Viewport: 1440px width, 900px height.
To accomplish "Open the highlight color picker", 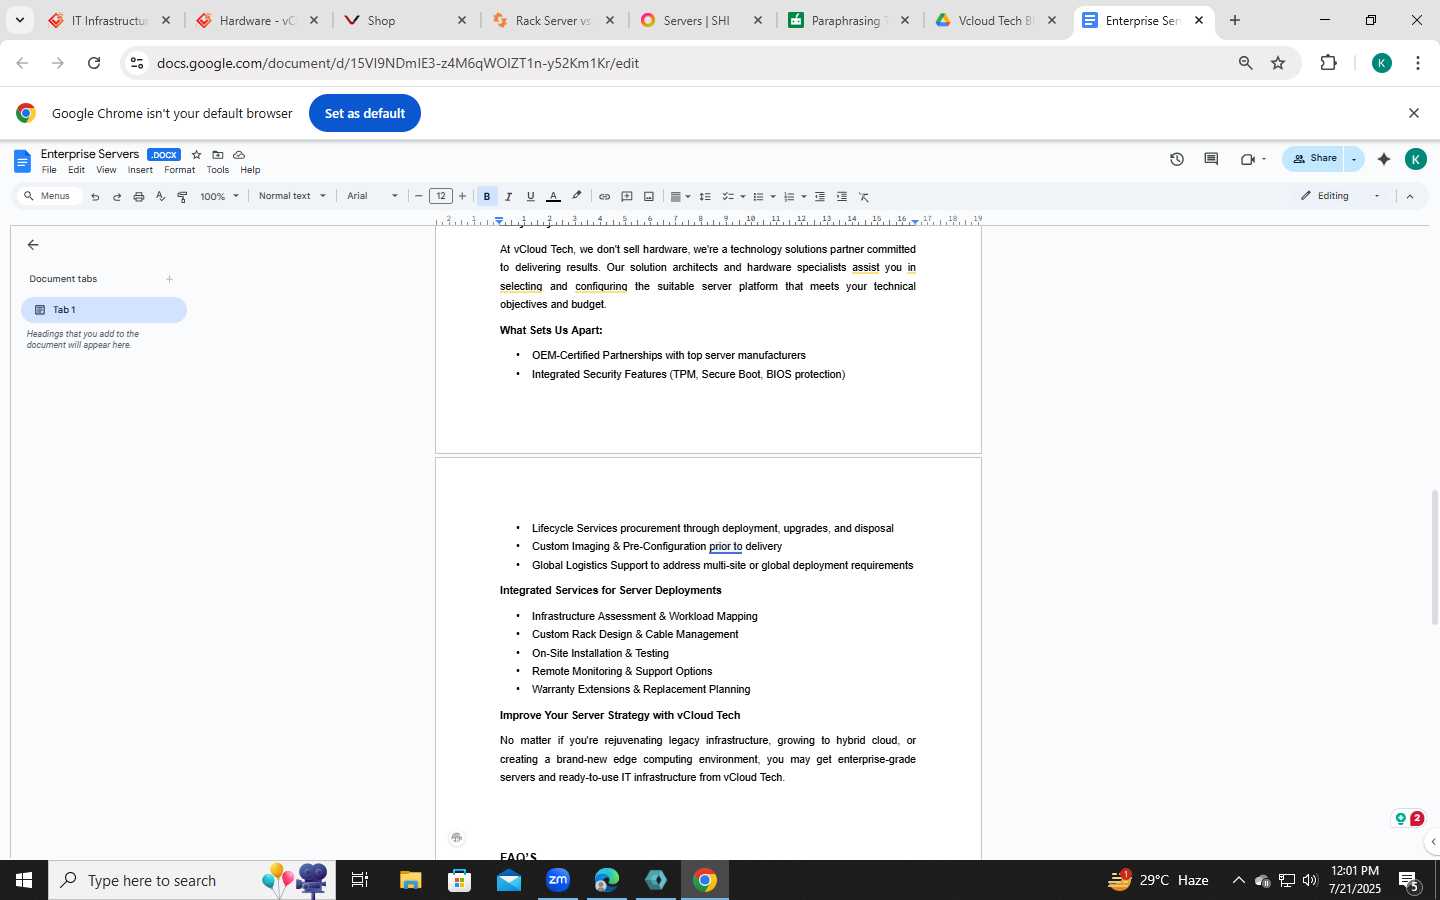I will click(x=576, y=197).
